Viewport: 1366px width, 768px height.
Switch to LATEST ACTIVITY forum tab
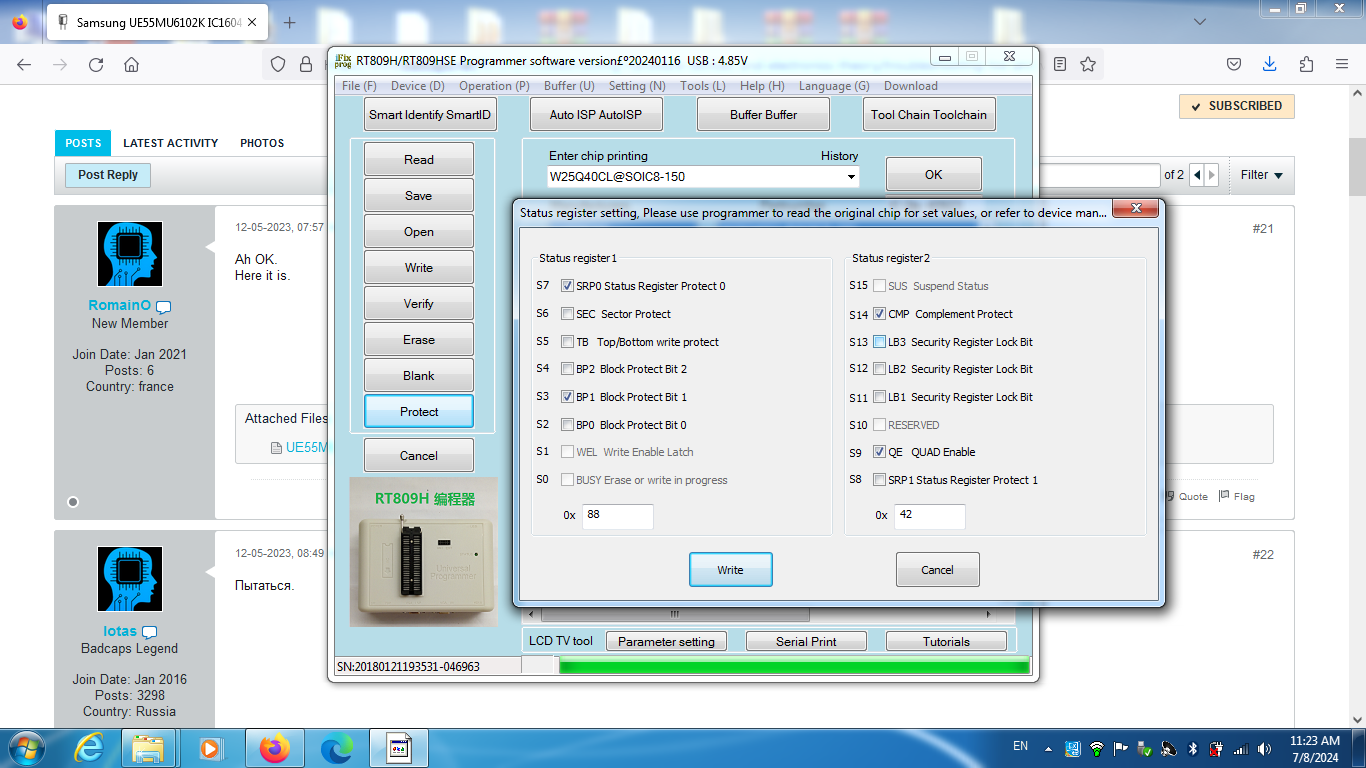pos(170,143)
